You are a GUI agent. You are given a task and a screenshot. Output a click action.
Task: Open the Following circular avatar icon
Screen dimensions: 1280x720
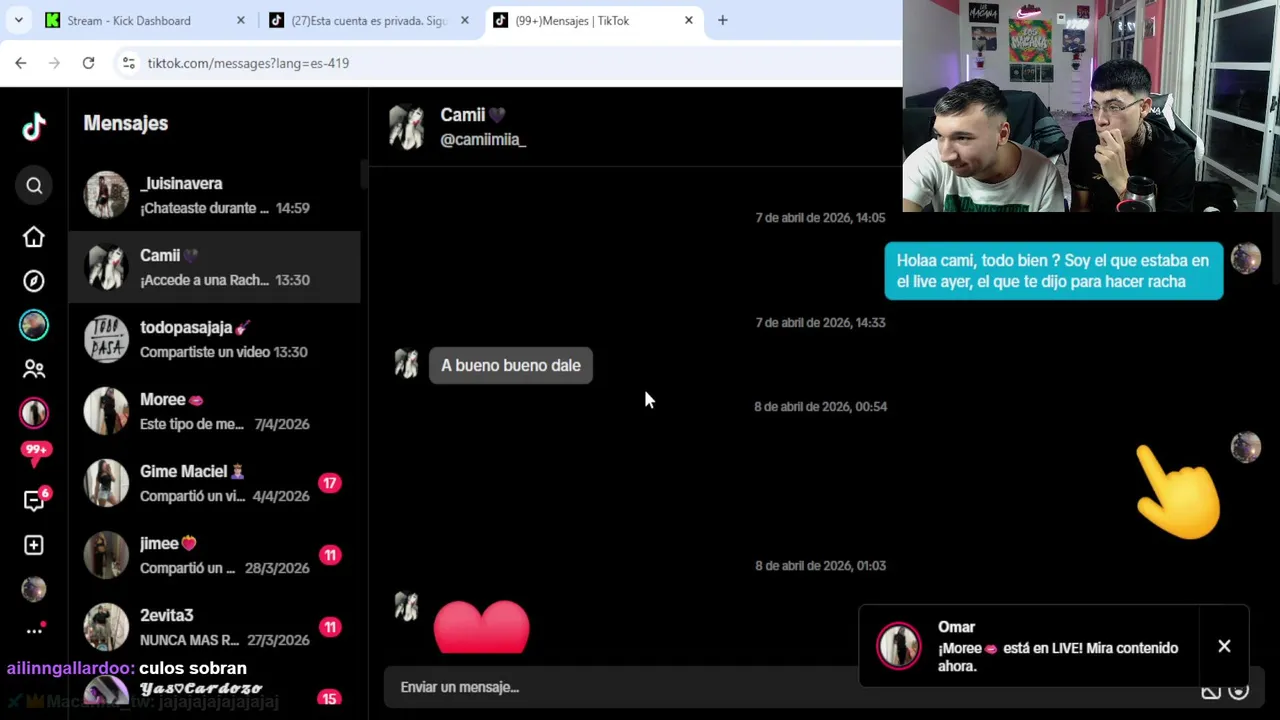34,325
